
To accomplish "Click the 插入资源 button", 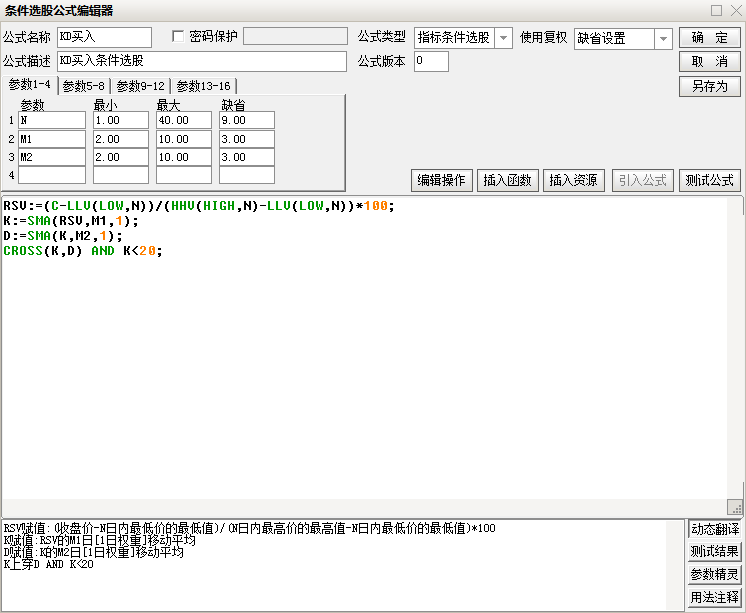I will [x=574, y=180].
